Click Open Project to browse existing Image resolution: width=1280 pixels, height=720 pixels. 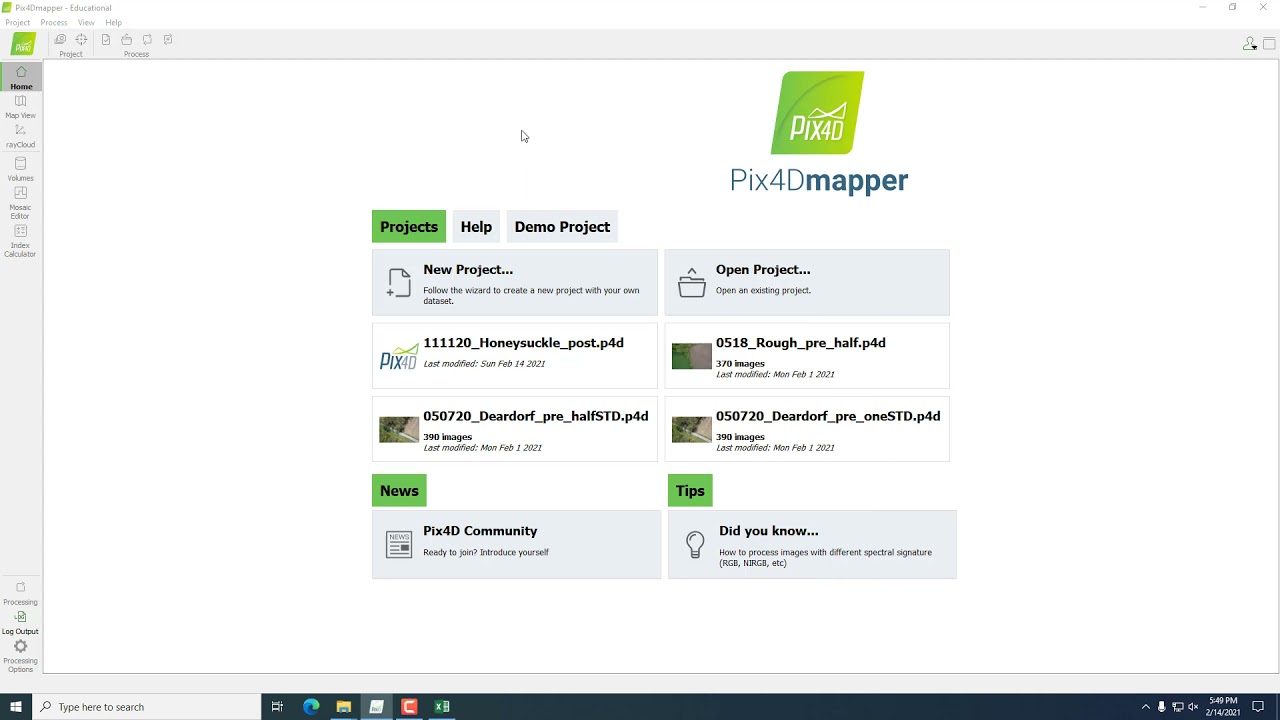click(x=807, y=283)
